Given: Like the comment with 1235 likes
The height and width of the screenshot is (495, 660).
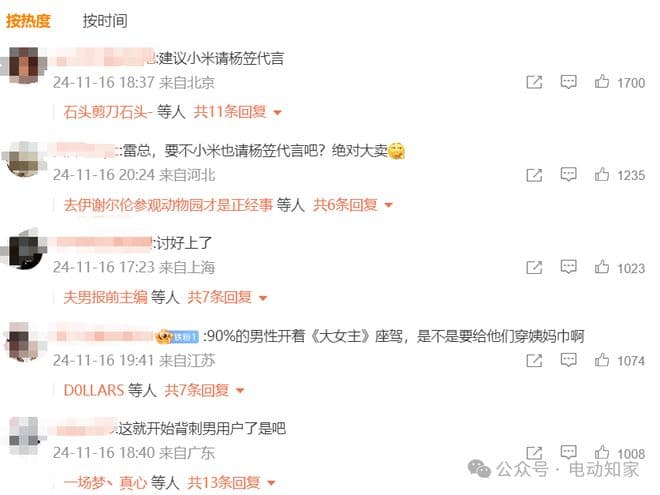Looking at the screenshot, I should pos(601,174).
